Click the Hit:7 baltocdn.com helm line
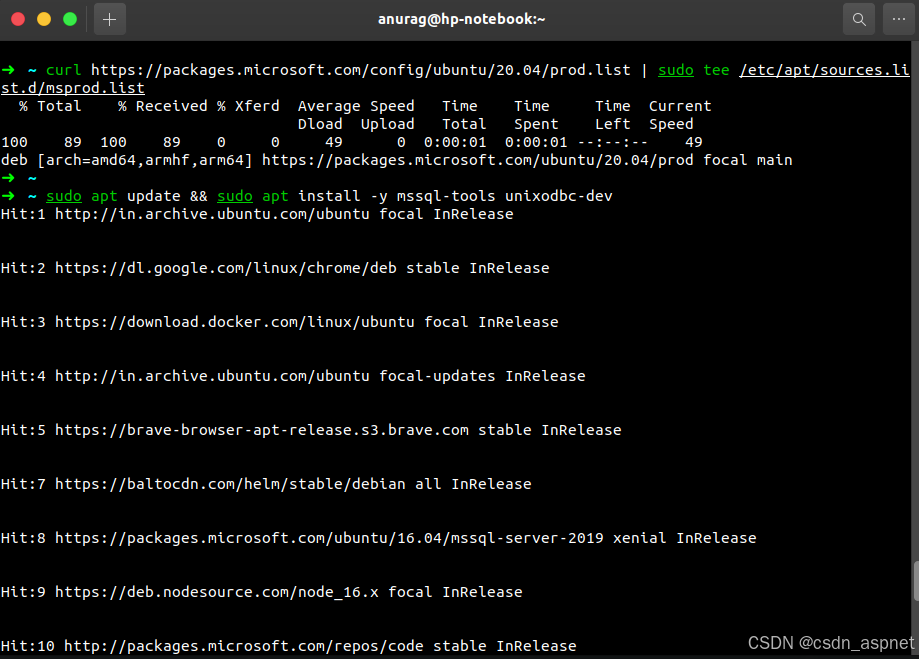 tap(266, 484)
